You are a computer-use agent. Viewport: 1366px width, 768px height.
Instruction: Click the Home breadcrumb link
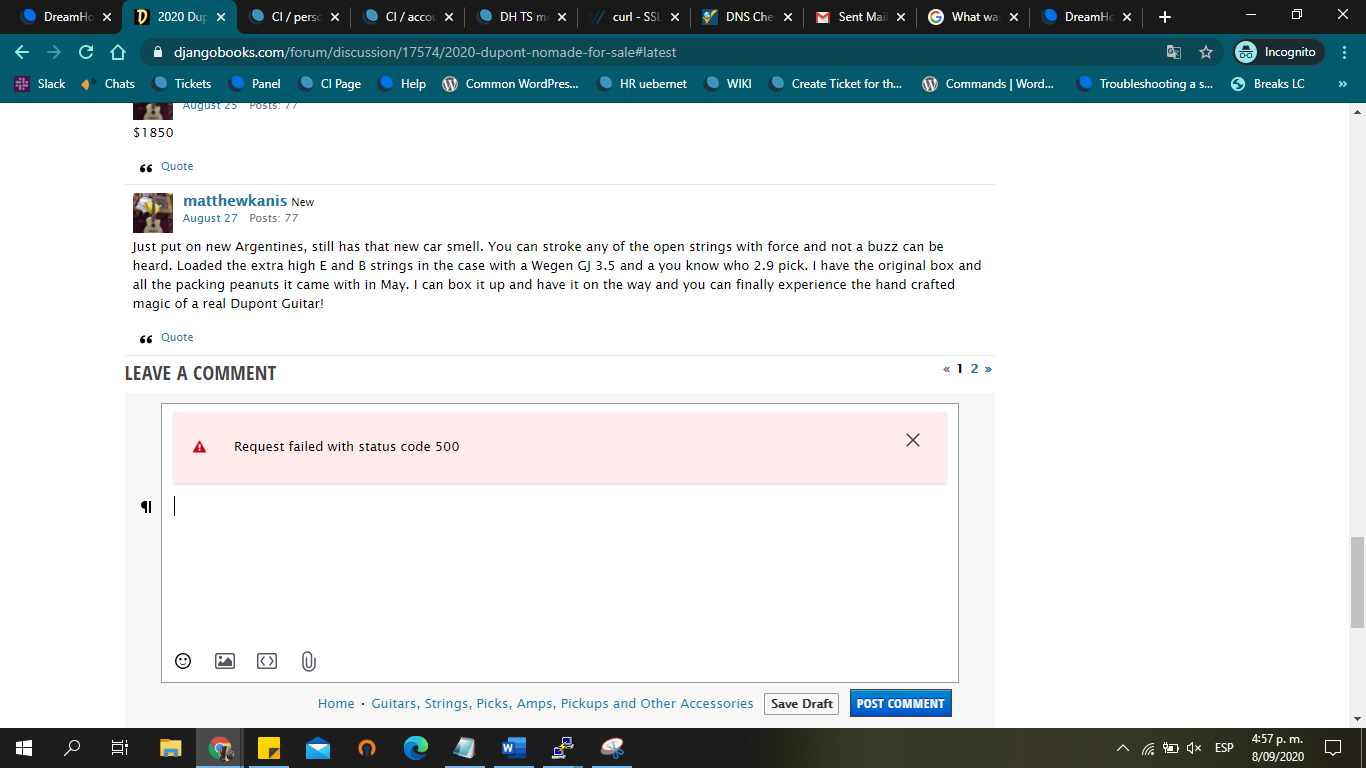point(336,703)
